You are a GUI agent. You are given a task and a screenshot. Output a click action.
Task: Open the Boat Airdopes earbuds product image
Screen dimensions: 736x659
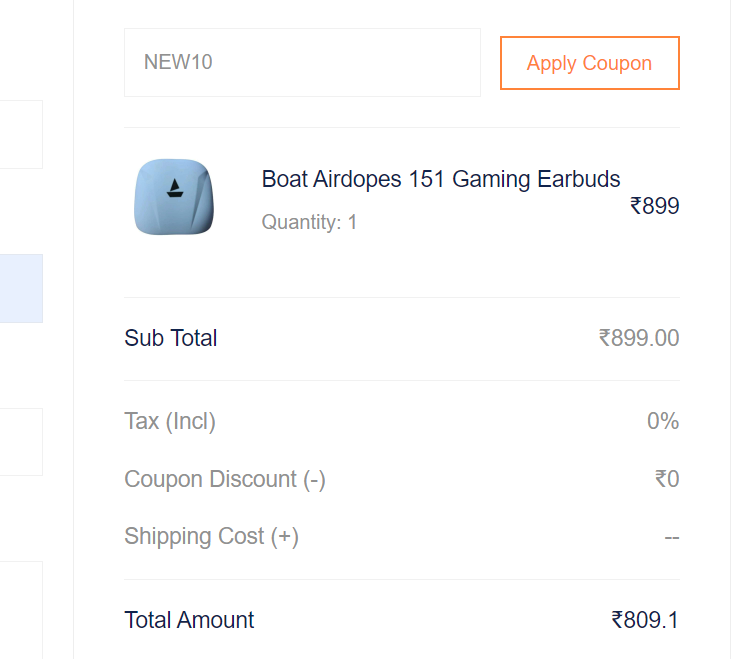(x=174, y=197)
